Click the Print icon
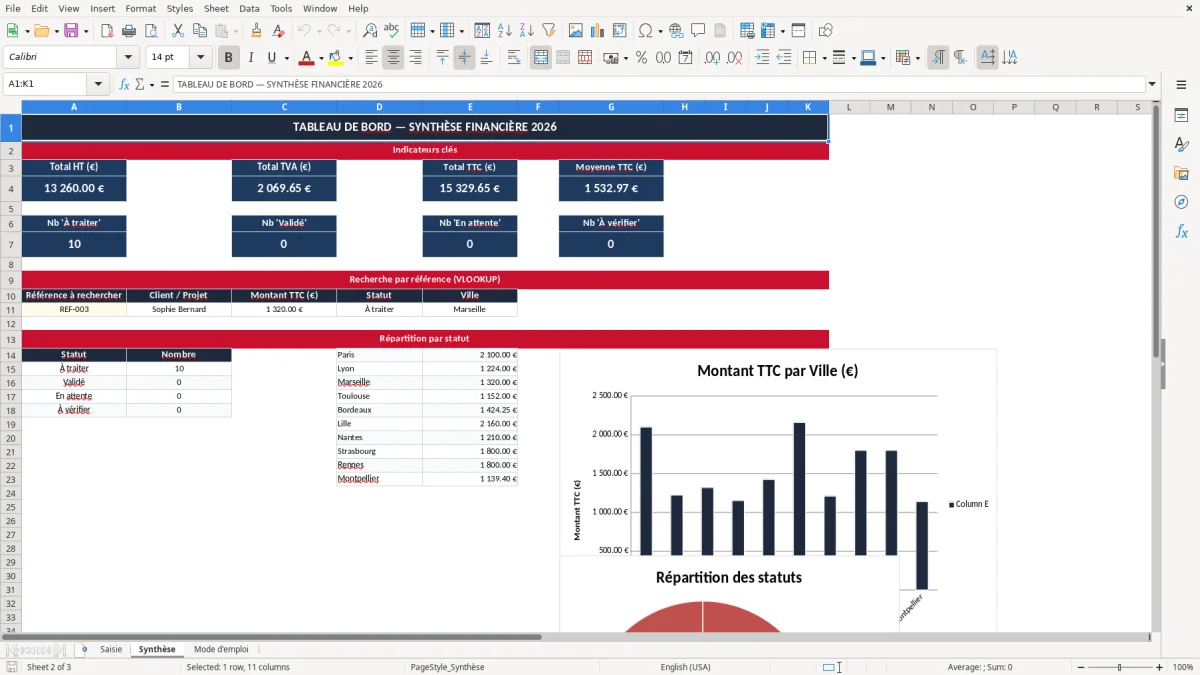The width and height of the screenshot is (1200, 675). point(128,31)
